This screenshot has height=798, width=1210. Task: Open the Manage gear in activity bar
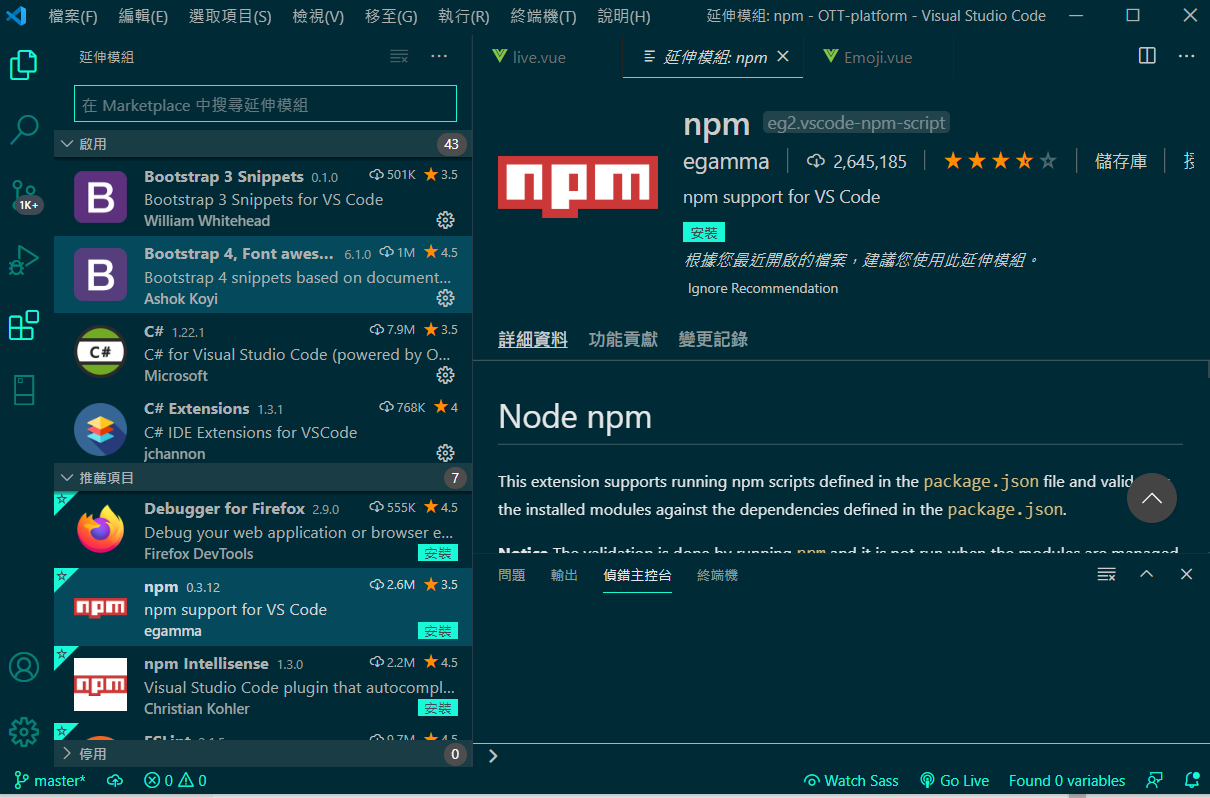[24, 731]
